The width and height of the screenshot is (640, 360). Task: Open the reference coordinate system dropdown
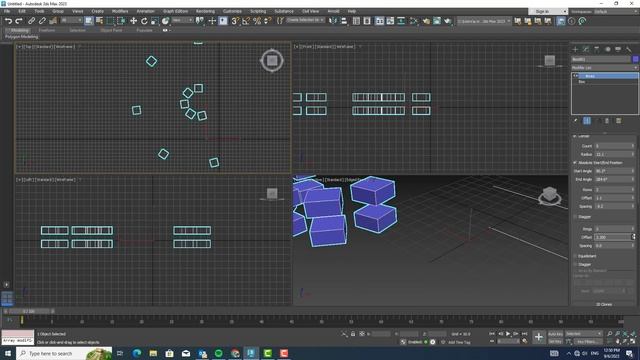182,20
